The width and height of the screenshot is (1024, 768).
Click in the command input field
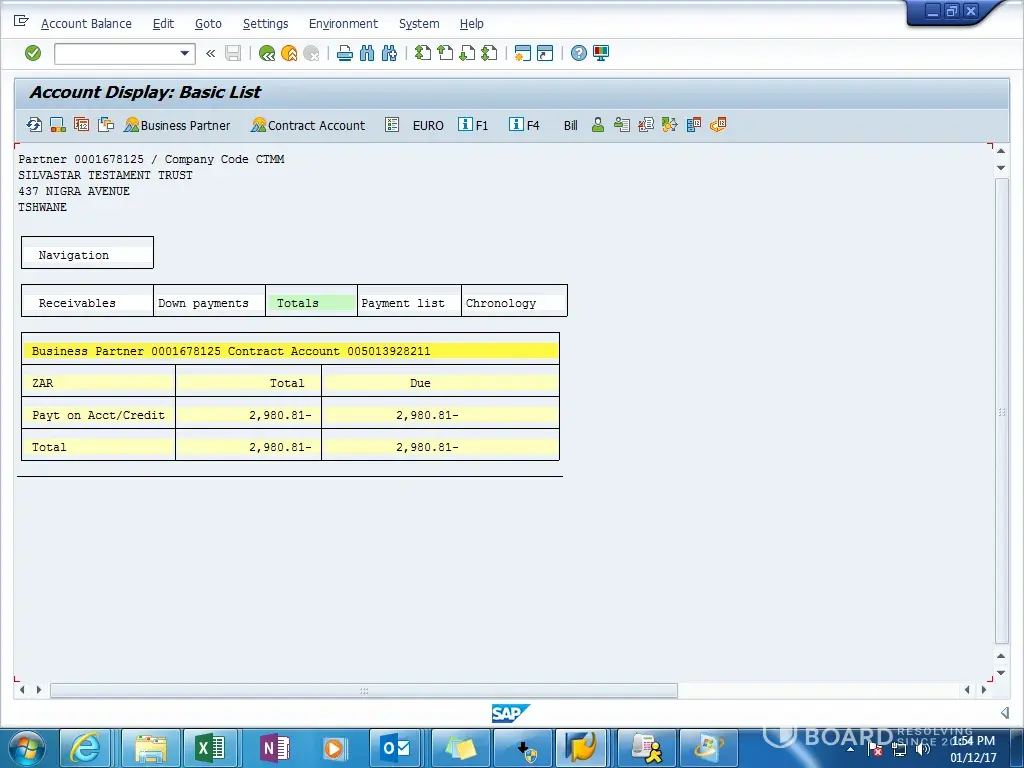[x=115, y=53]
